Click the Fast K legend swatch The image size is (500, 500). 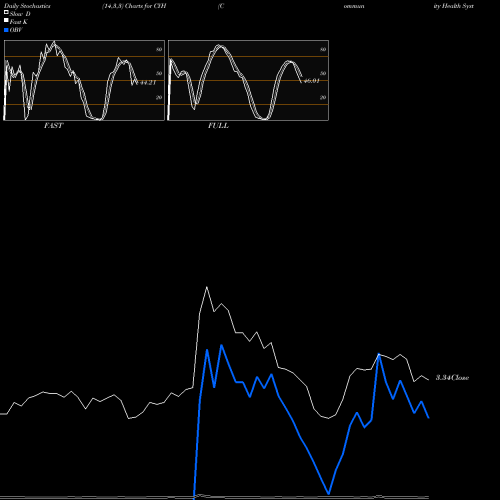click(x=6, y=20)
